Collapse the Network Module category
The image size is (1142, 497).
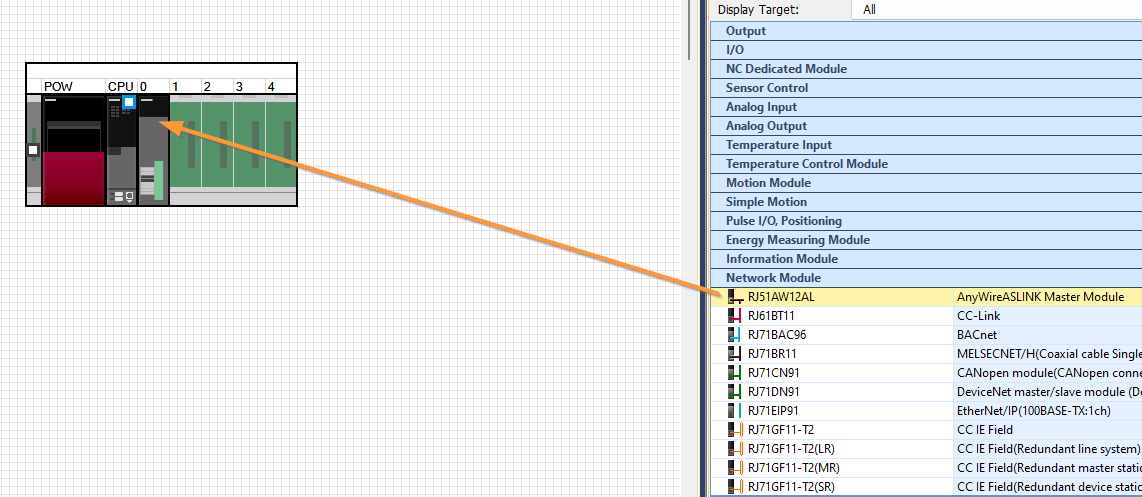coord(773,278)
